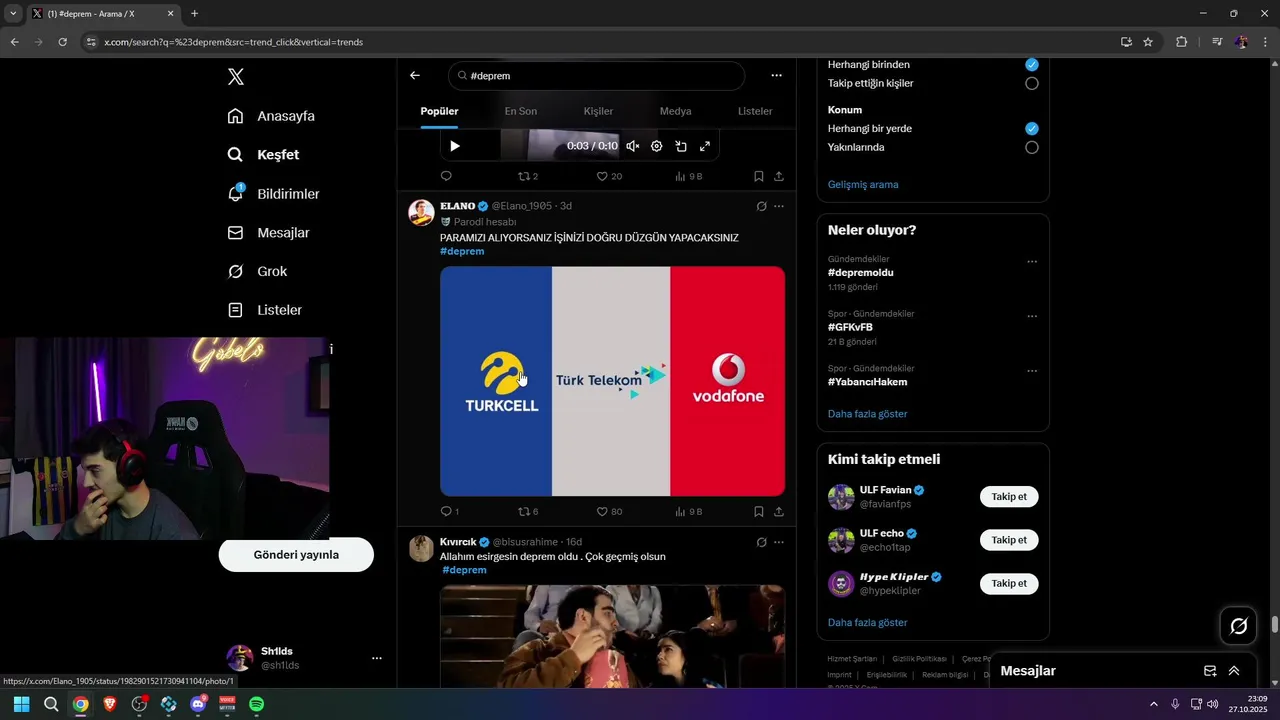Bookmark this page with star icon
This screenshot has height=720, width=1280.
[1148, 42]
